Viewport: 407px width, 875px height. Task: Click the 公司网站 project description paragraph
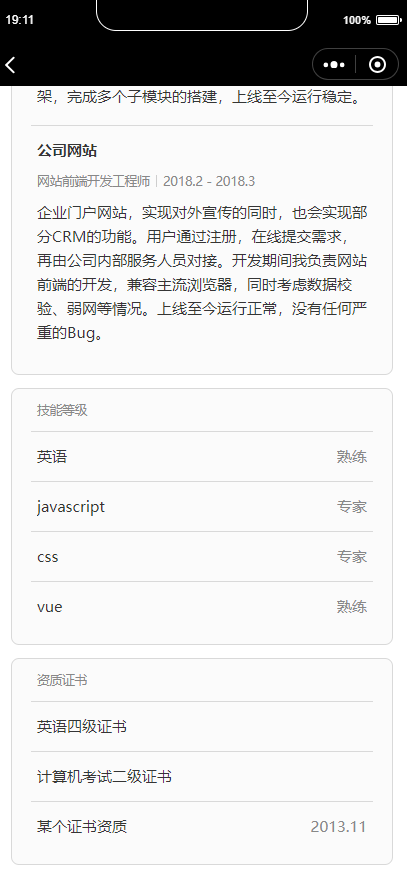coord(202,273)
